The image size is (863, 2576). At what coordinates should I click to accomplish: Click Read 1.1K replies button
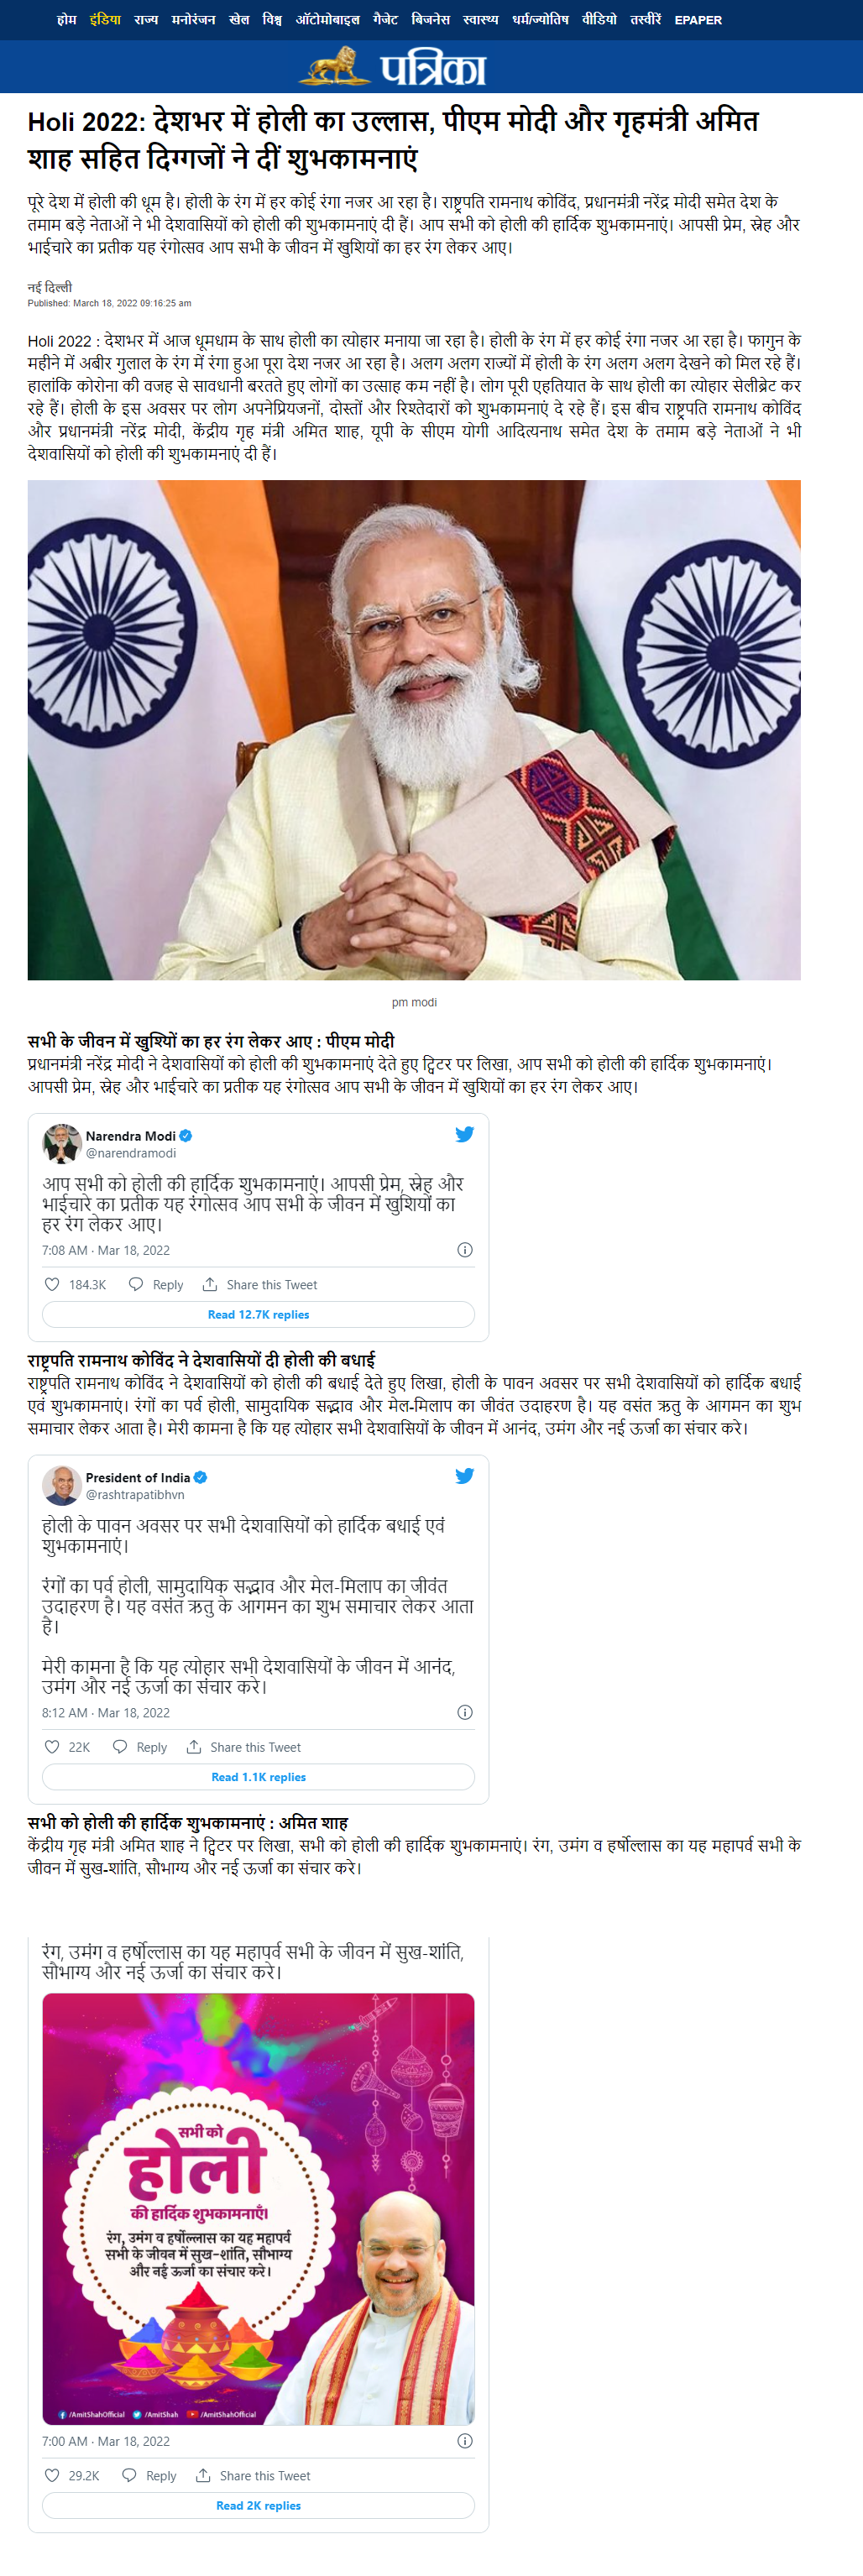coord(258,1777)
